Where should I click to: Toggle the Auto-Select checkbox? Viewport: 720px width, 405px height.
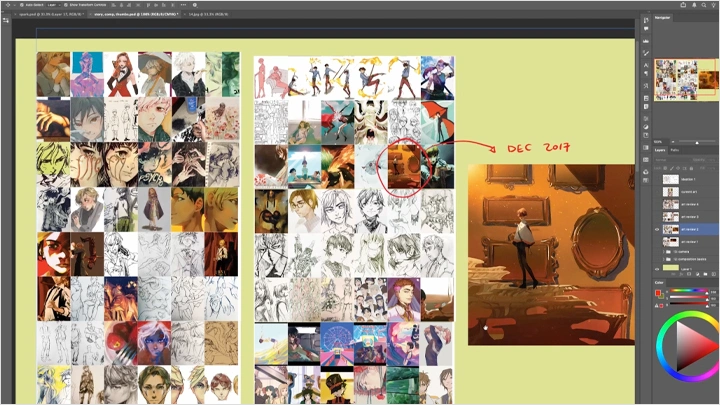(22, 5)
